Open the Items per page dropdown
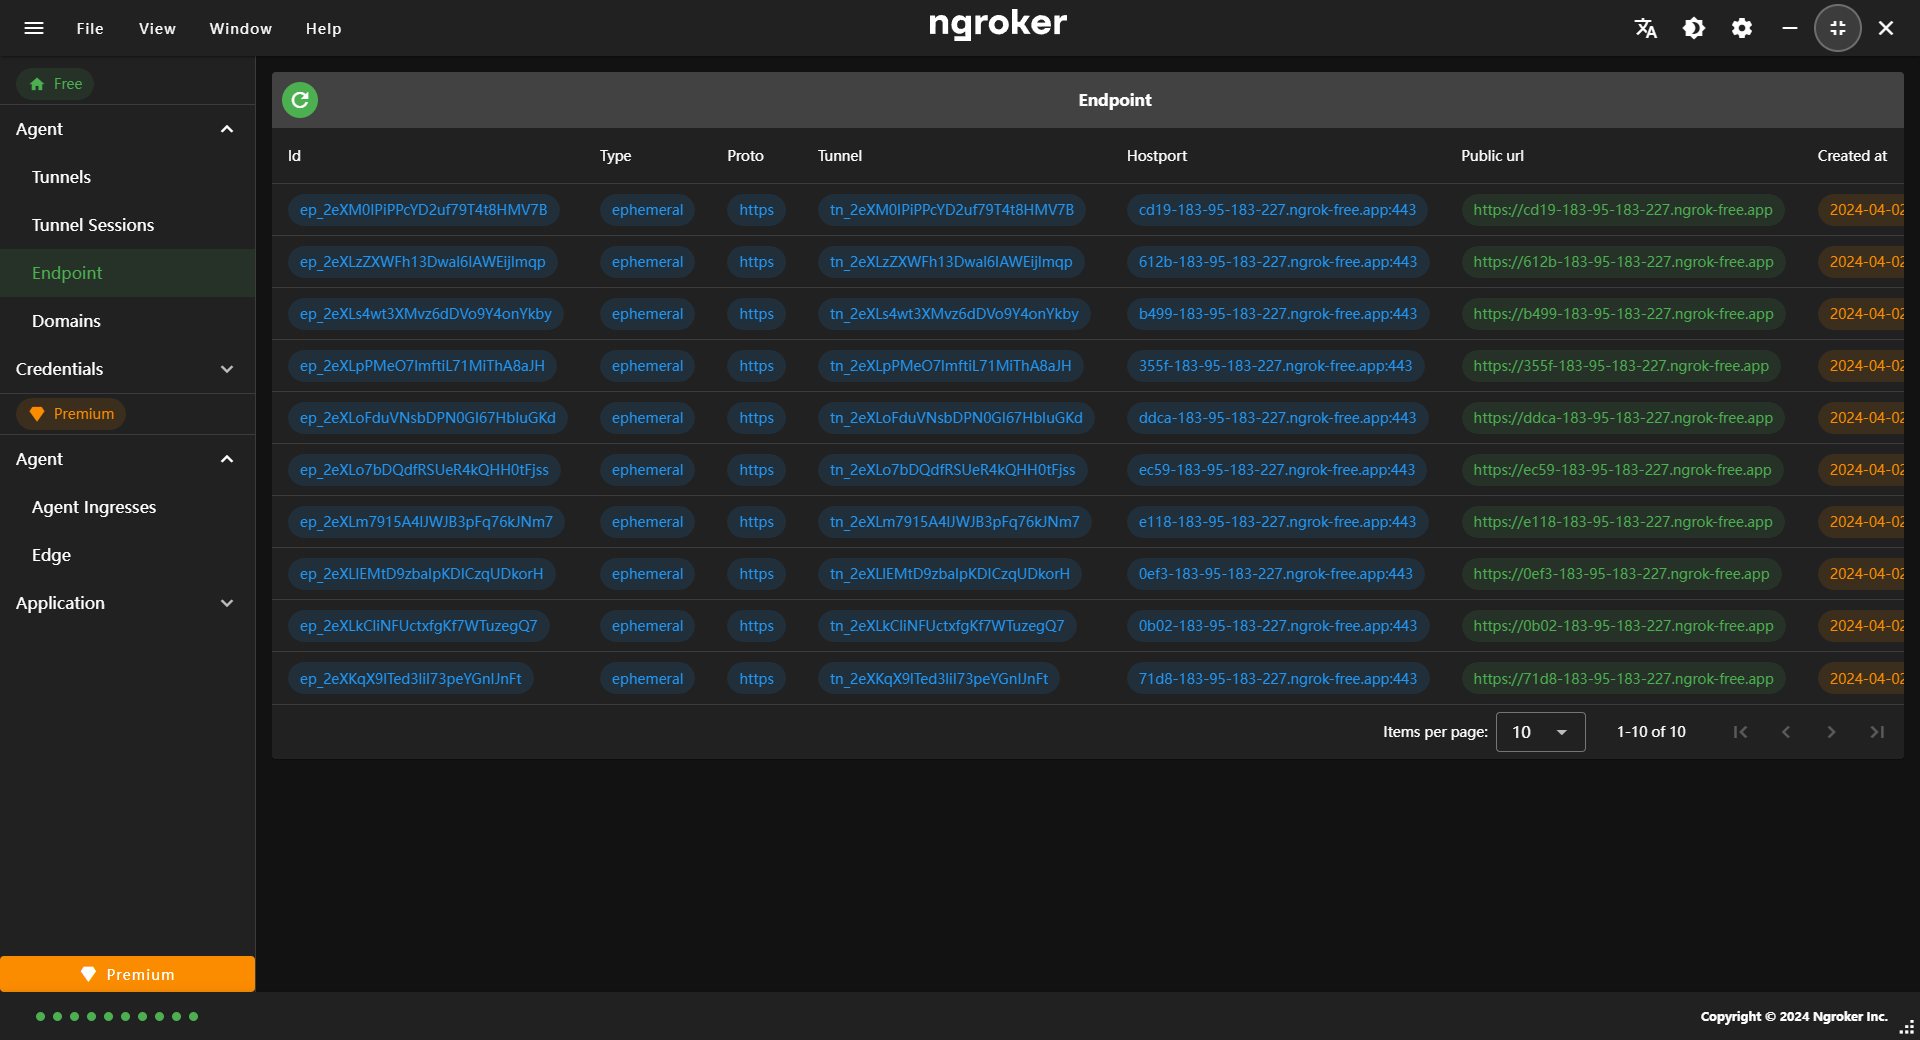 point(1540,732)
